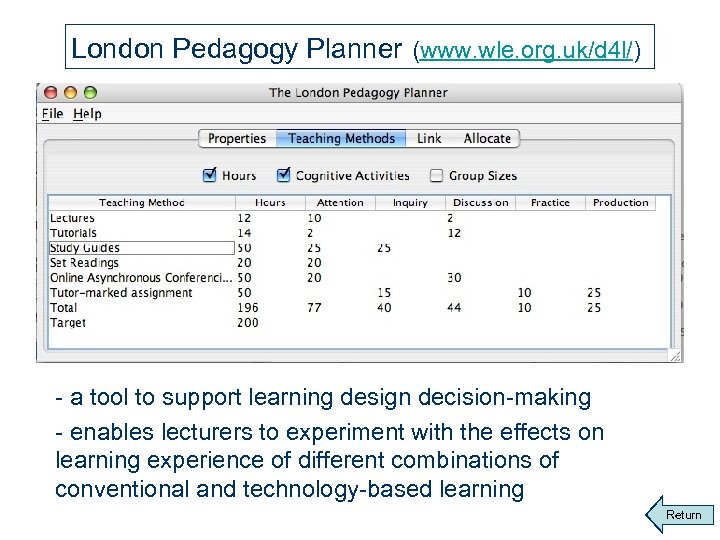Open the Allocate tab
720x540 pixels.
487,138
